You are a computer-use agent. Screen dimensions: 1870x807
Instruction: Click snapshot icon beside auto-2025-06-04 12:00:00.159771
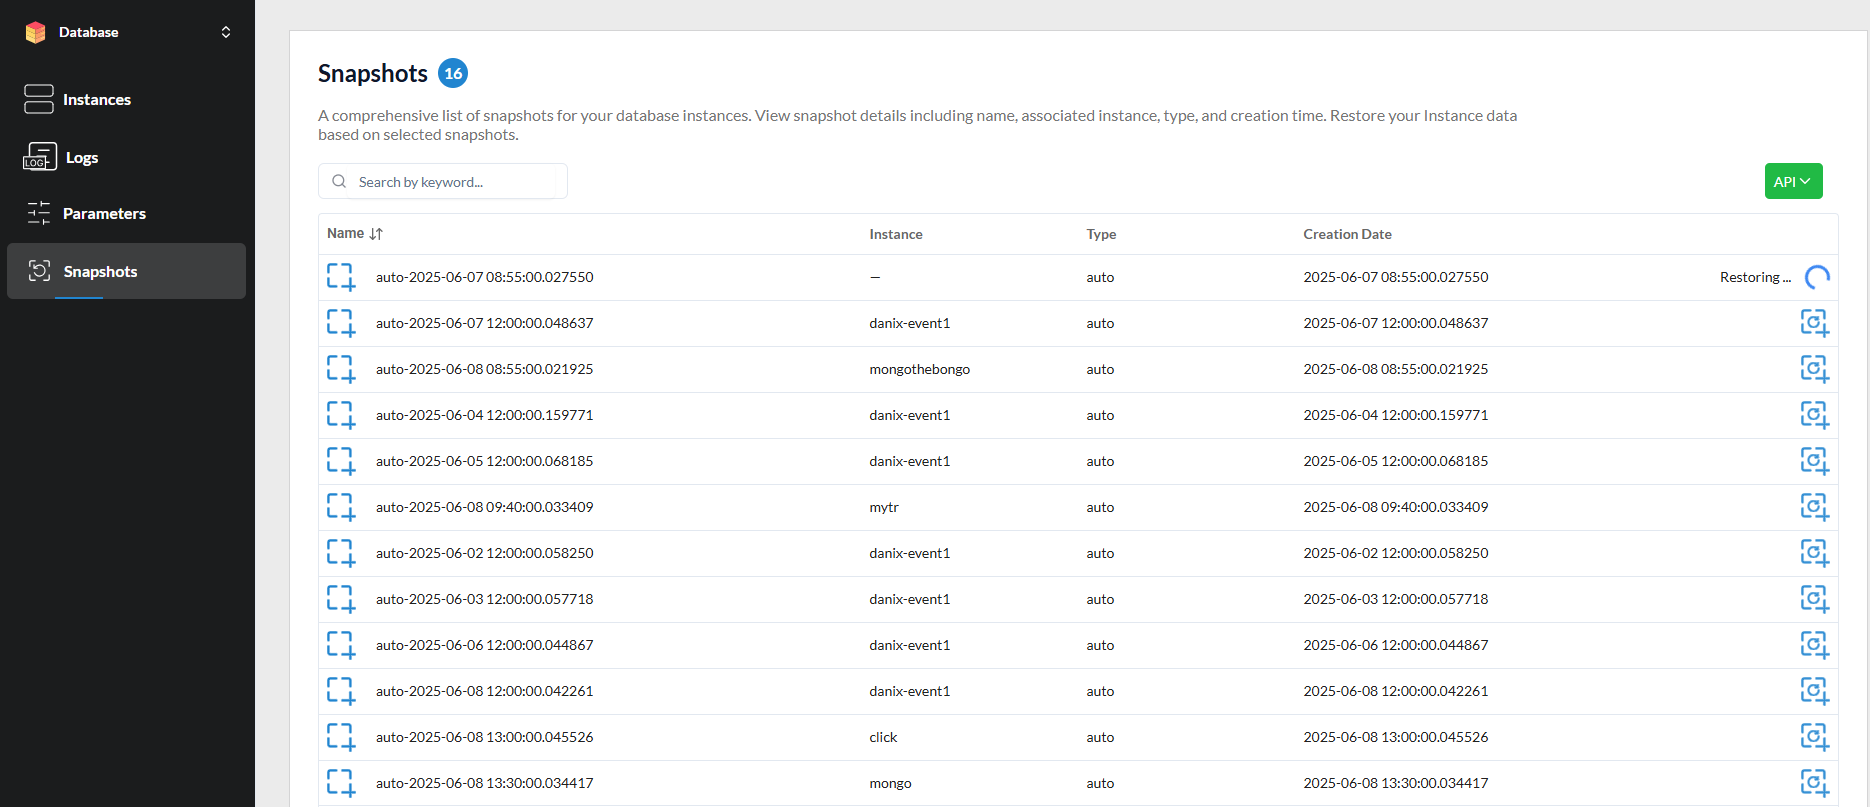(341, 415)
